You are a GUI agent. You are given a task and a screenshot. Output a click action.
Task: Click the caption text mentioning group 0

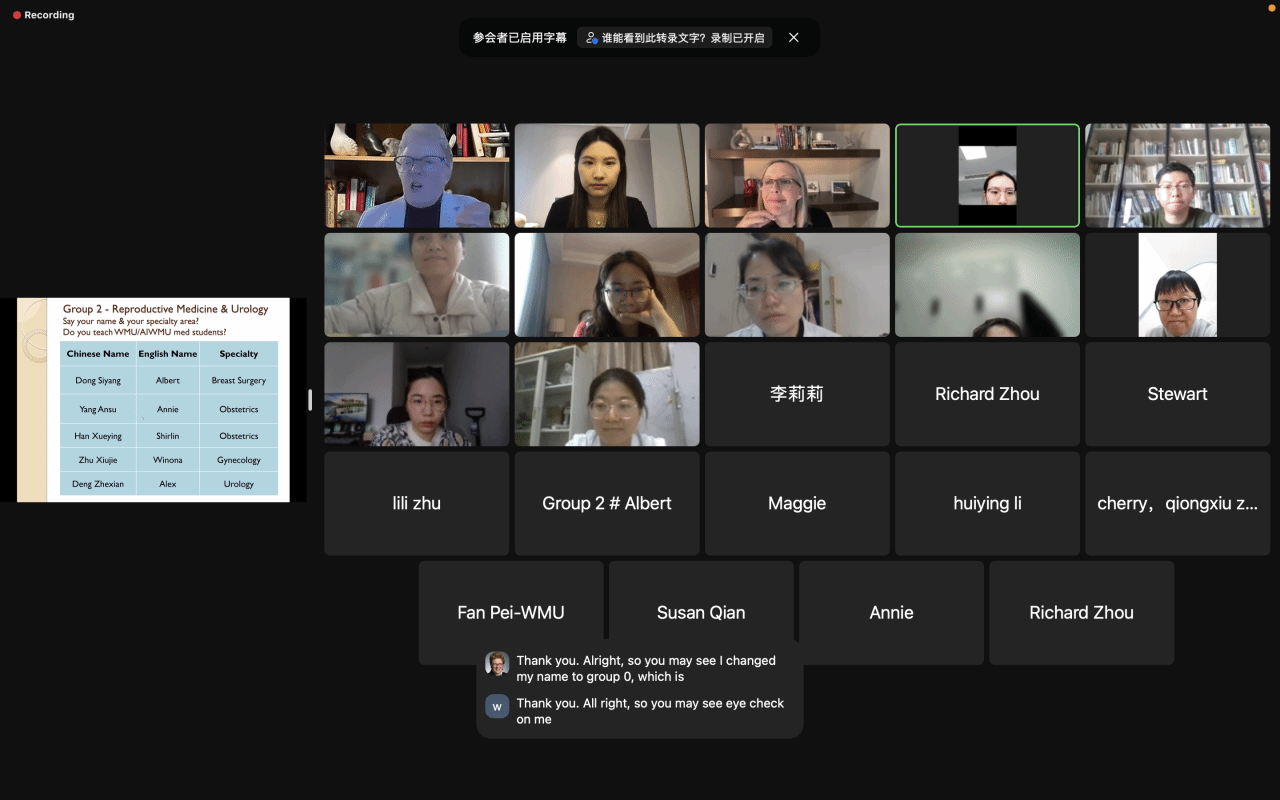click(645, 668)
